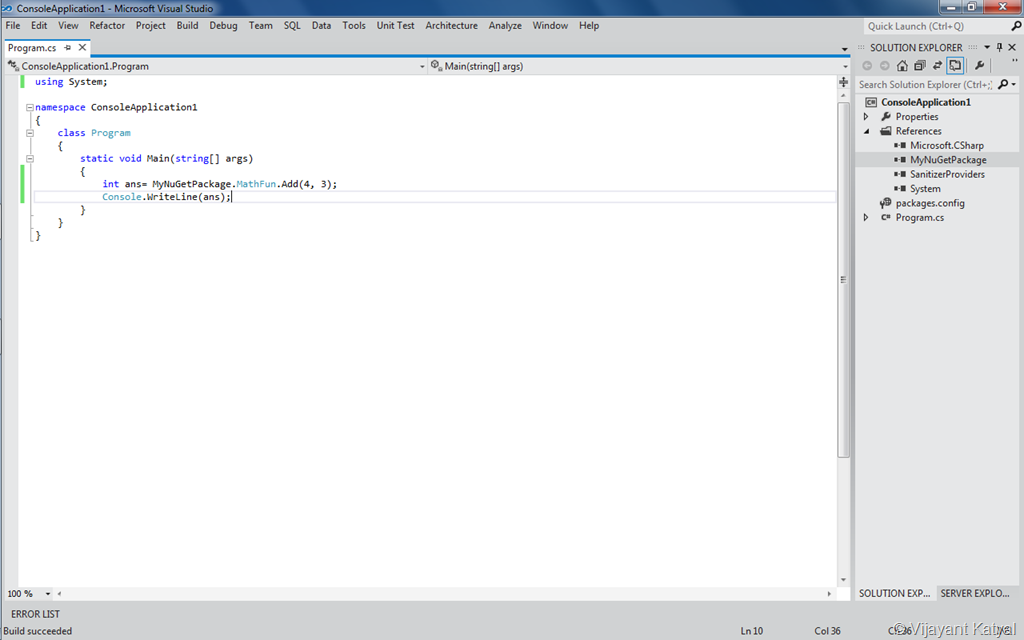Viewport: 1024px width, 640px height.
Task: Select packages.config file
Action: click(x=929, y=202)
